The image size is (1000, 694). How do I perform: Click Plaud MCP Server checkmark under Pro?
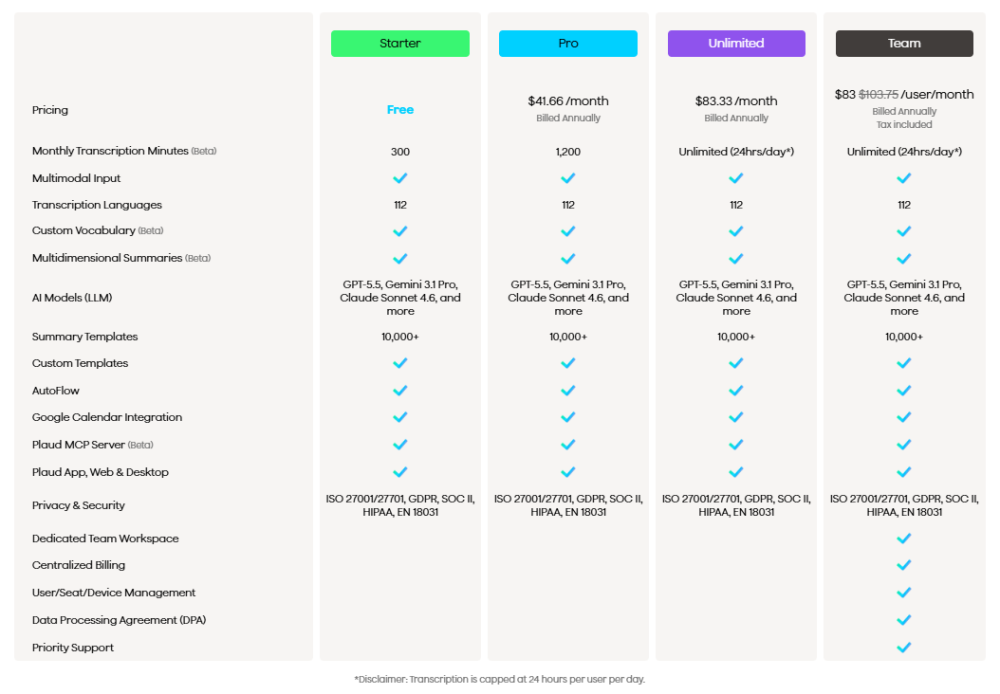point(568,445)
